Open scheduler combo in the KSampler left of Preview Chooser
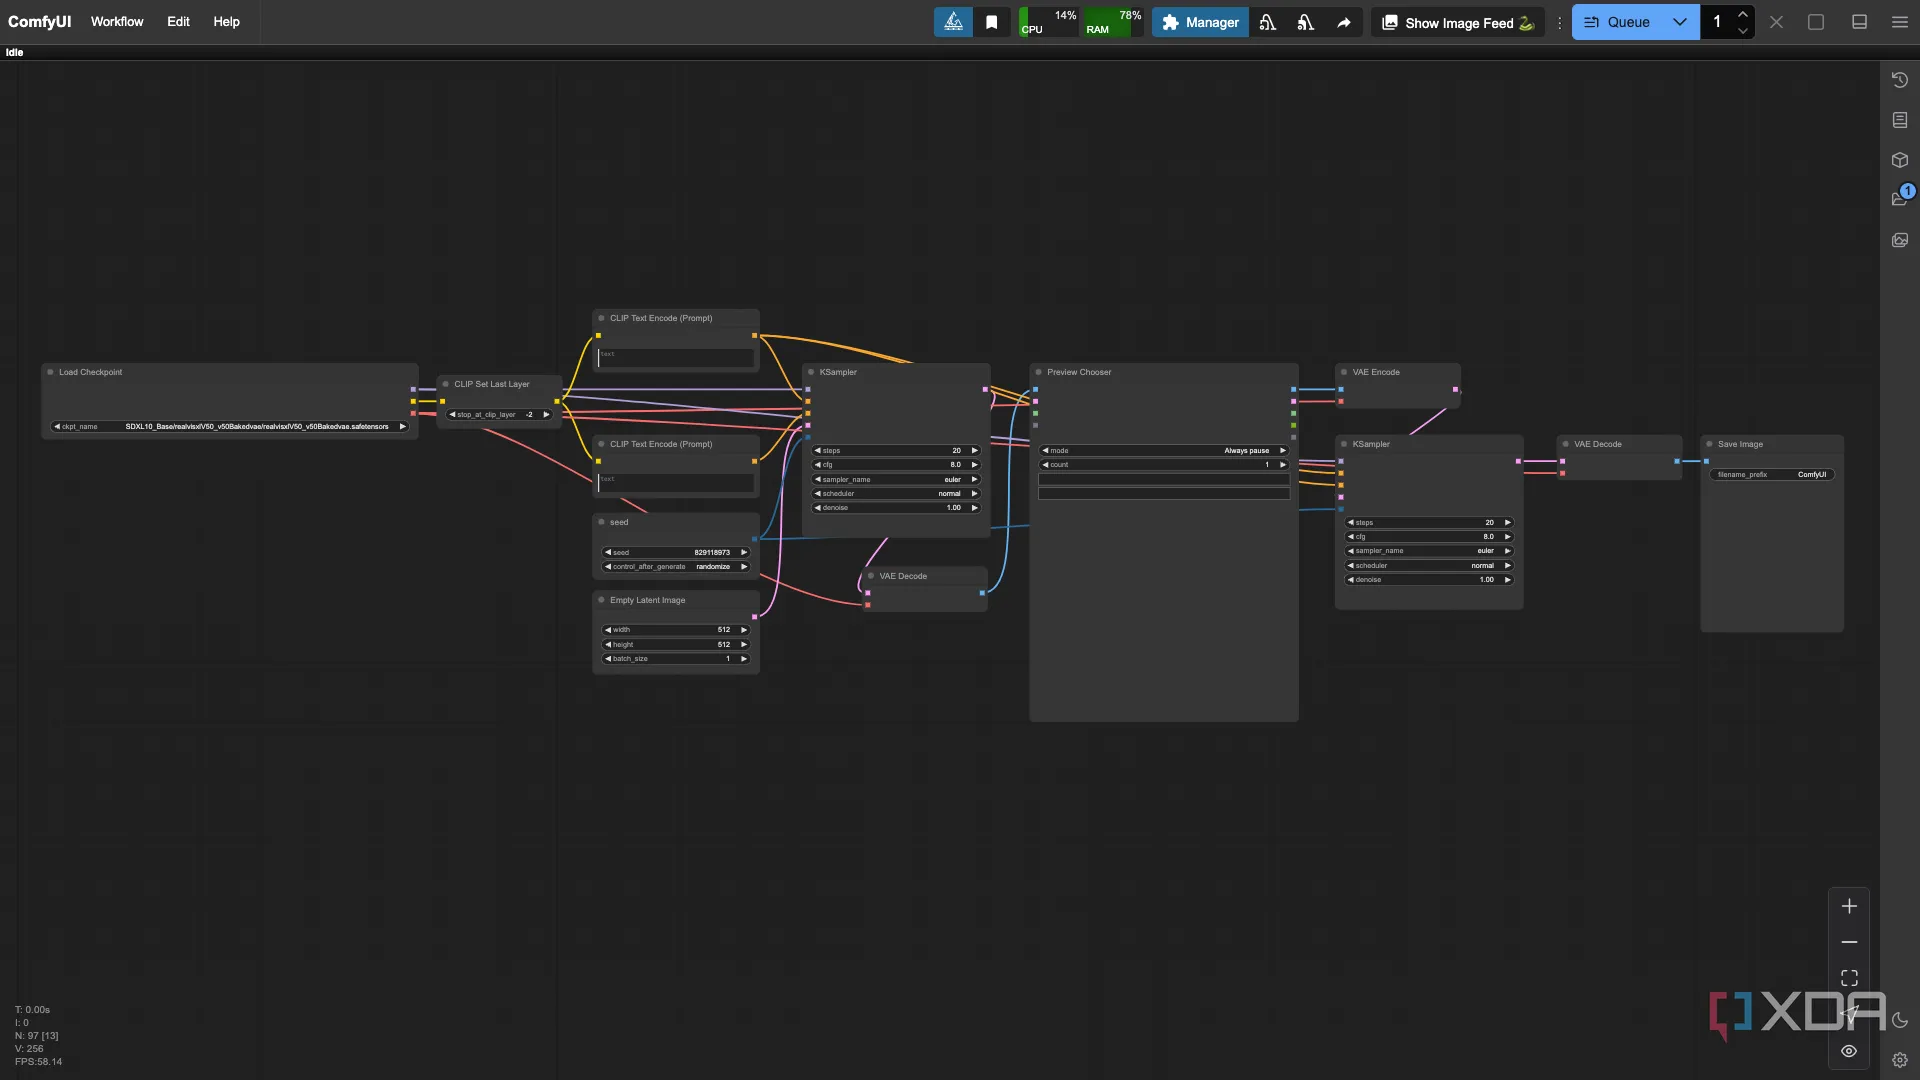The image size is (1920, 1080). 896,494
